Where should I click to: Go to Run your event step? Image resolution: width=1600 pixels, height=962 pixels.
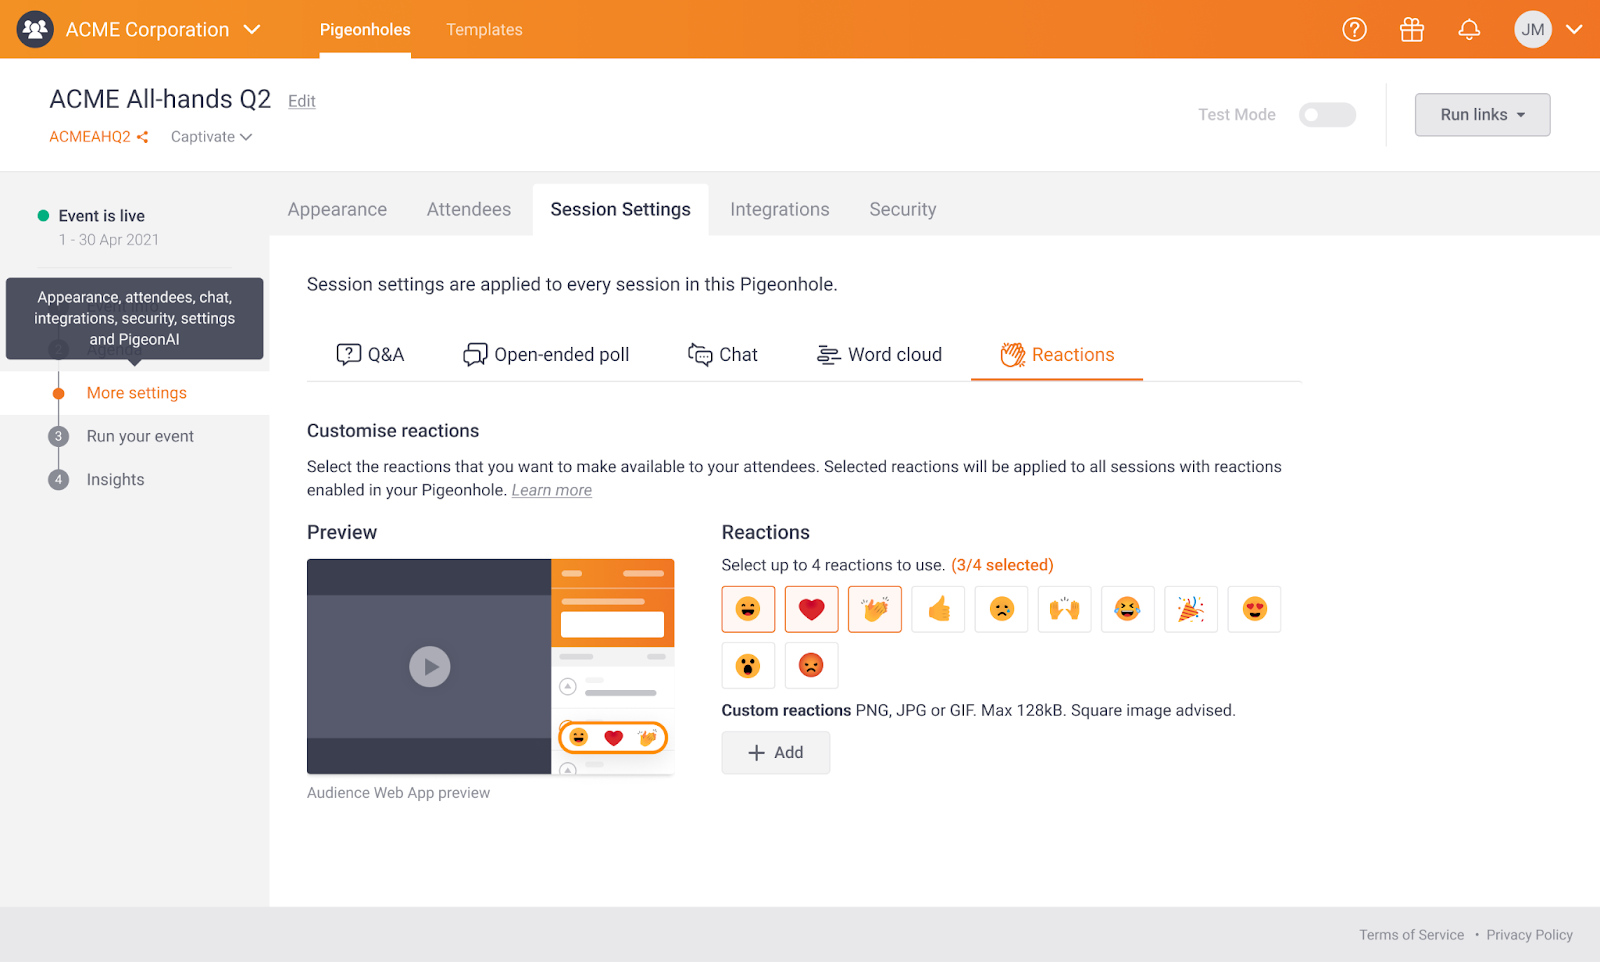[x=140, y=437]
